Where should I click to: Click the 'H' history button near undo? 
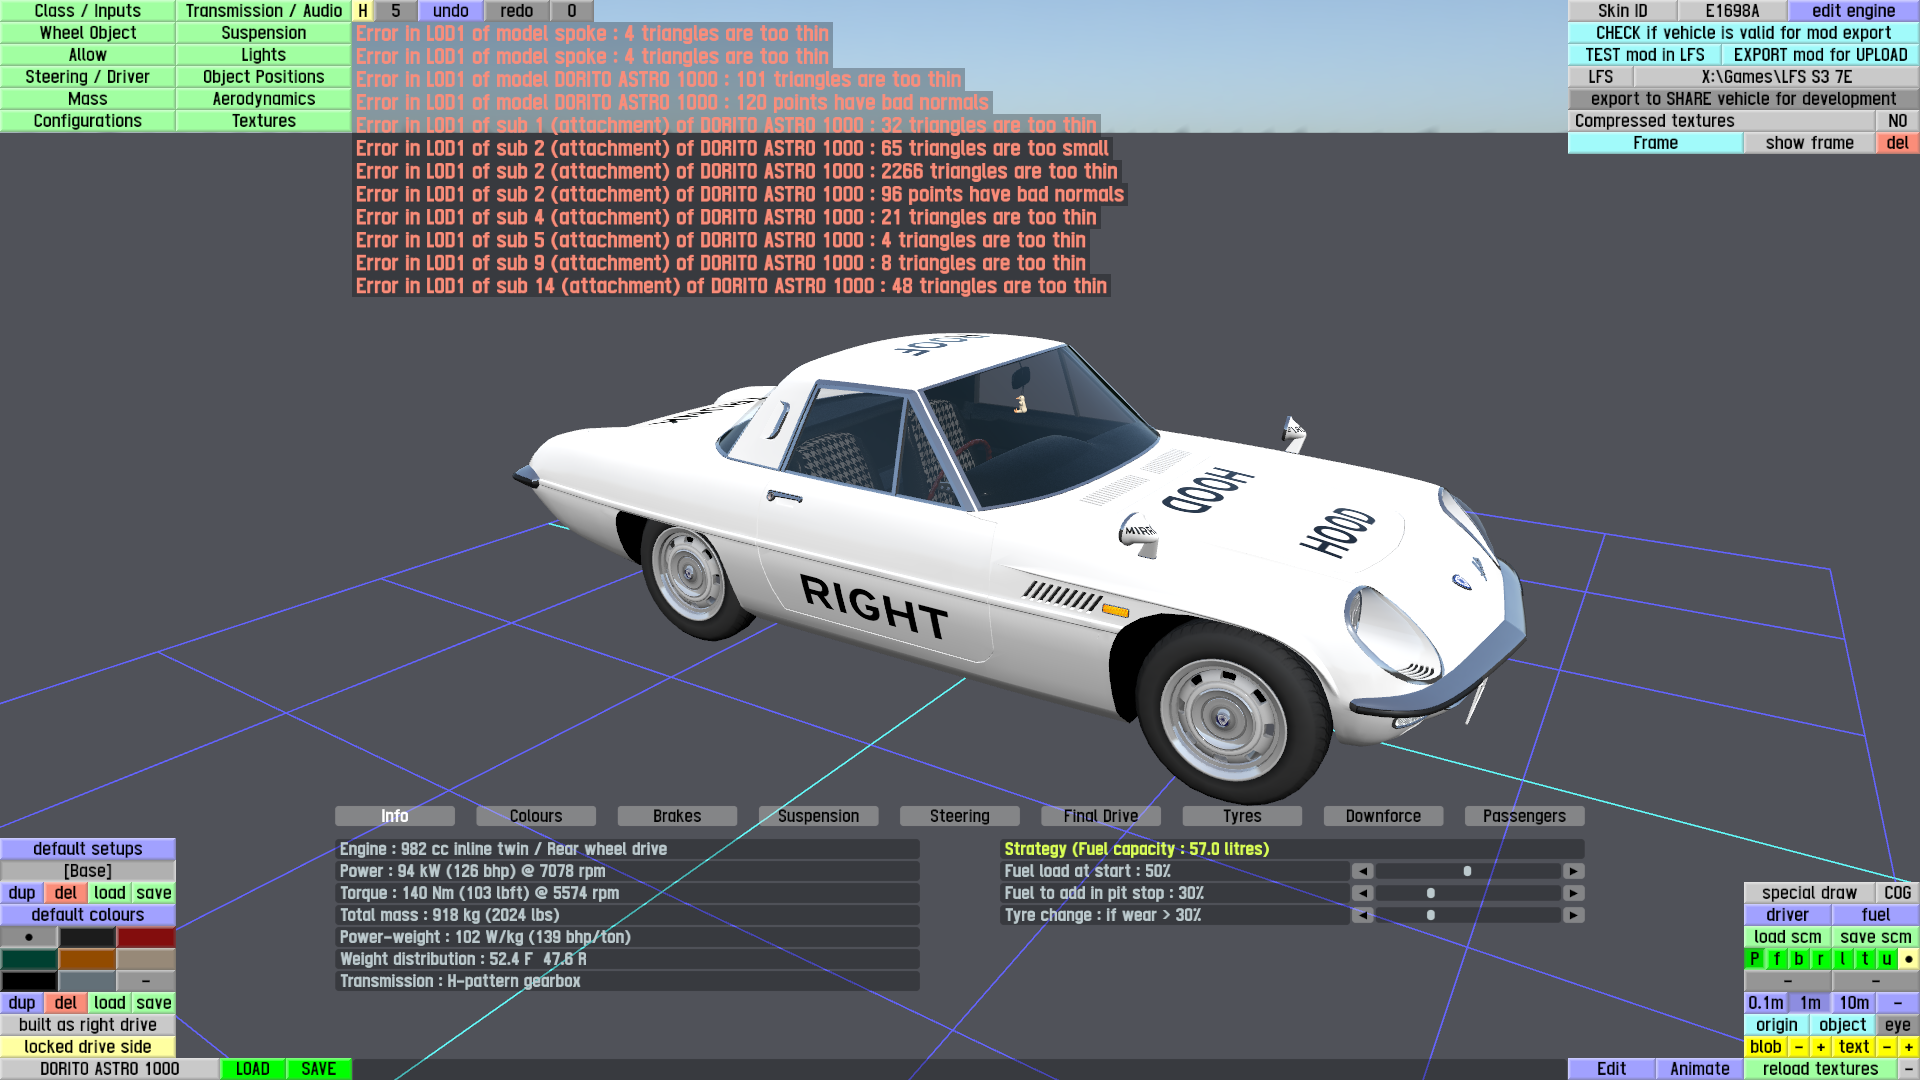363,11
